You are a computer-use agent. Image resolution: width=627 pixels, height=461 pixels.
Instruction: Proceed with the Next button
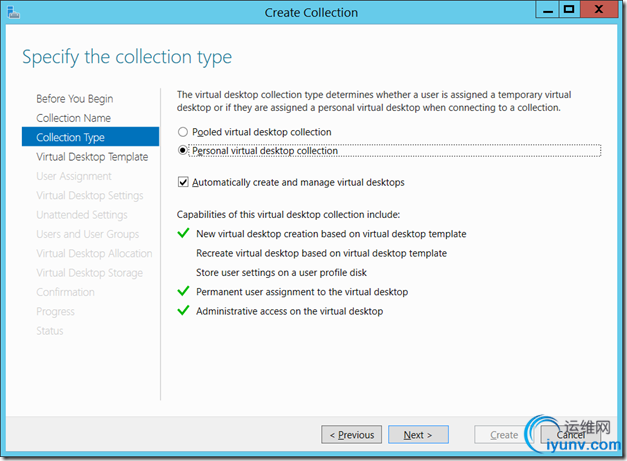pos(418,435)
